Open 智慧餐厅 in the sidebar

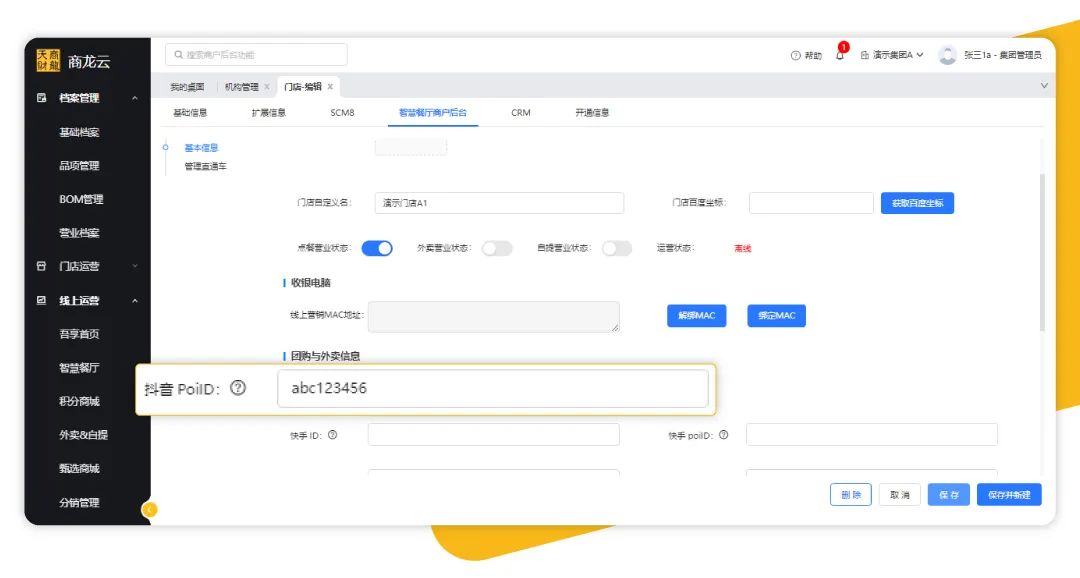pos(79,368)
